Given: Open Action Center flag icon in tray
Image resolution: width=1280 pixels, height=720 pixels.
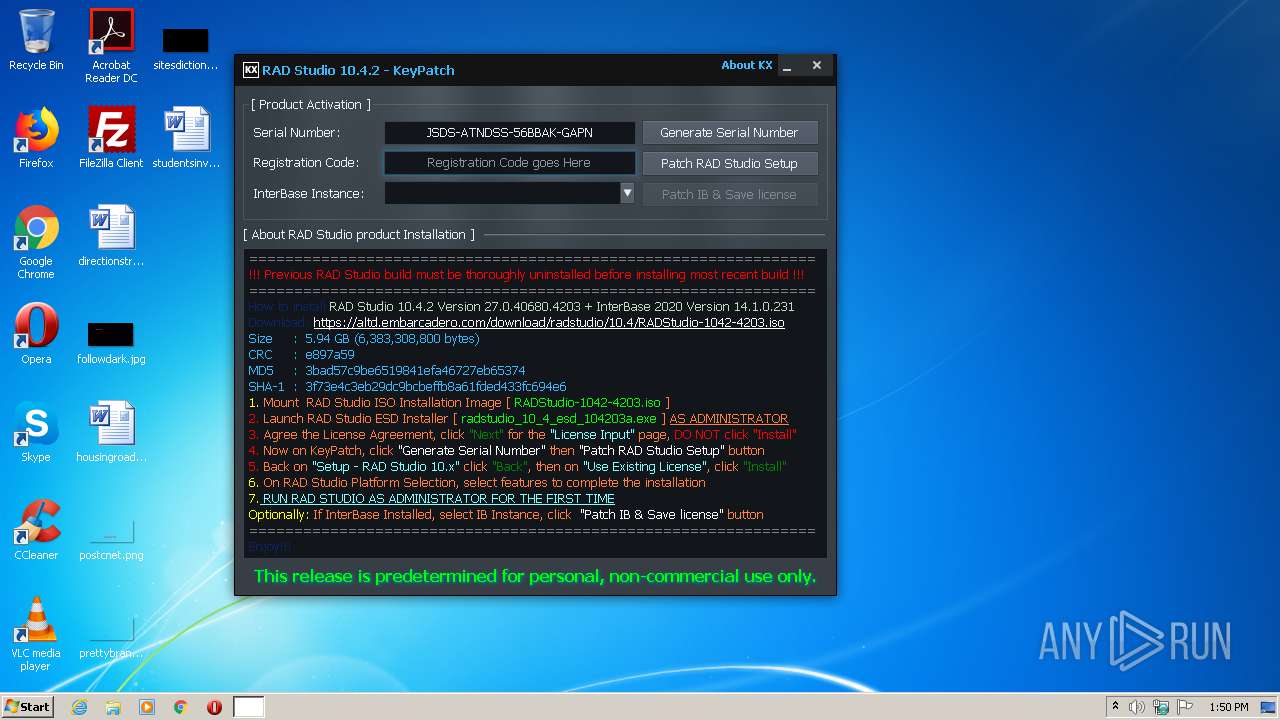Looking at the screenshot, I should [x=1185, y=707].
